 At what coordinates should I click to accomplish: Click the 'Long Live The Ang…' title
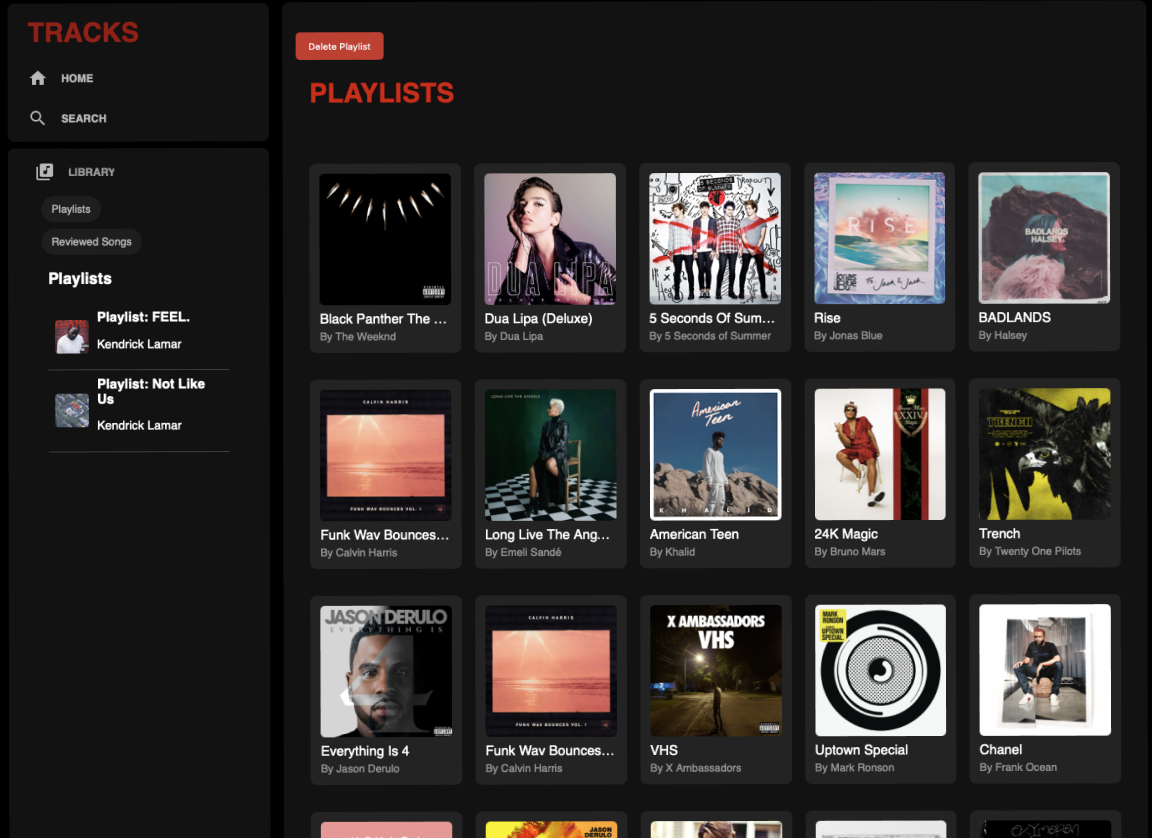pyautogui.click(x=547, y=535)
